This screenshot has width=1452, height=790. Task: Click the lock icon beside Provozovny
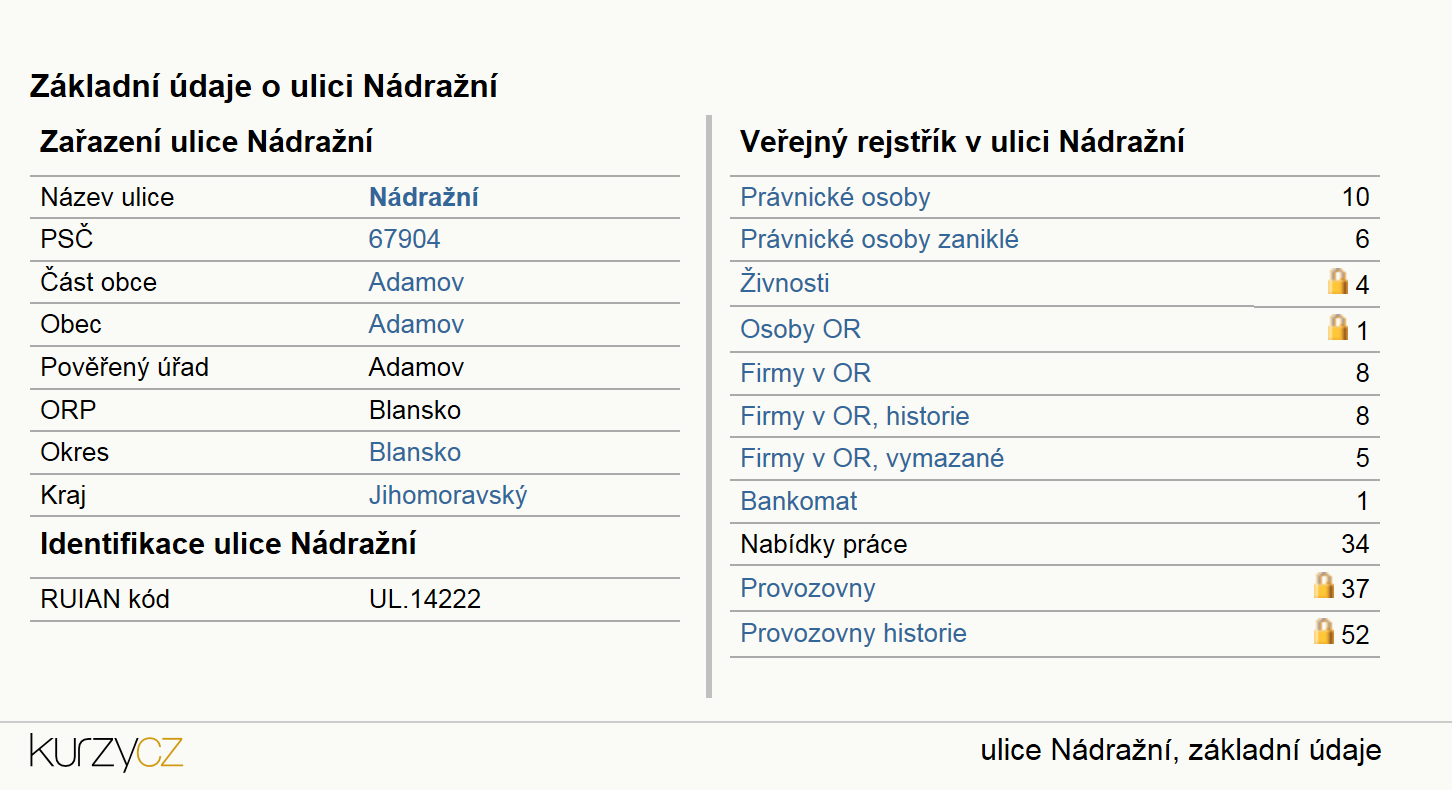tap(1324, 585)
